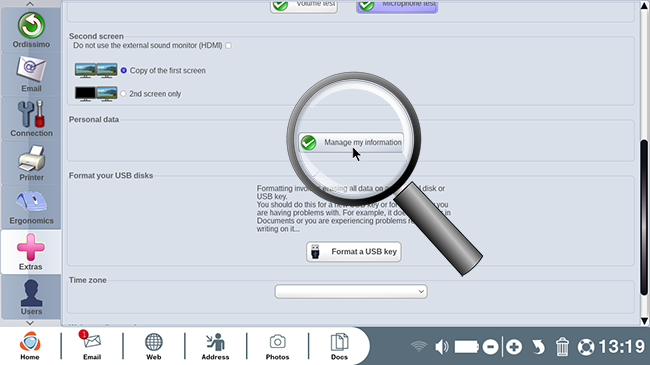
Task: Click scrollbar up arrow
Action: point(644,6)
